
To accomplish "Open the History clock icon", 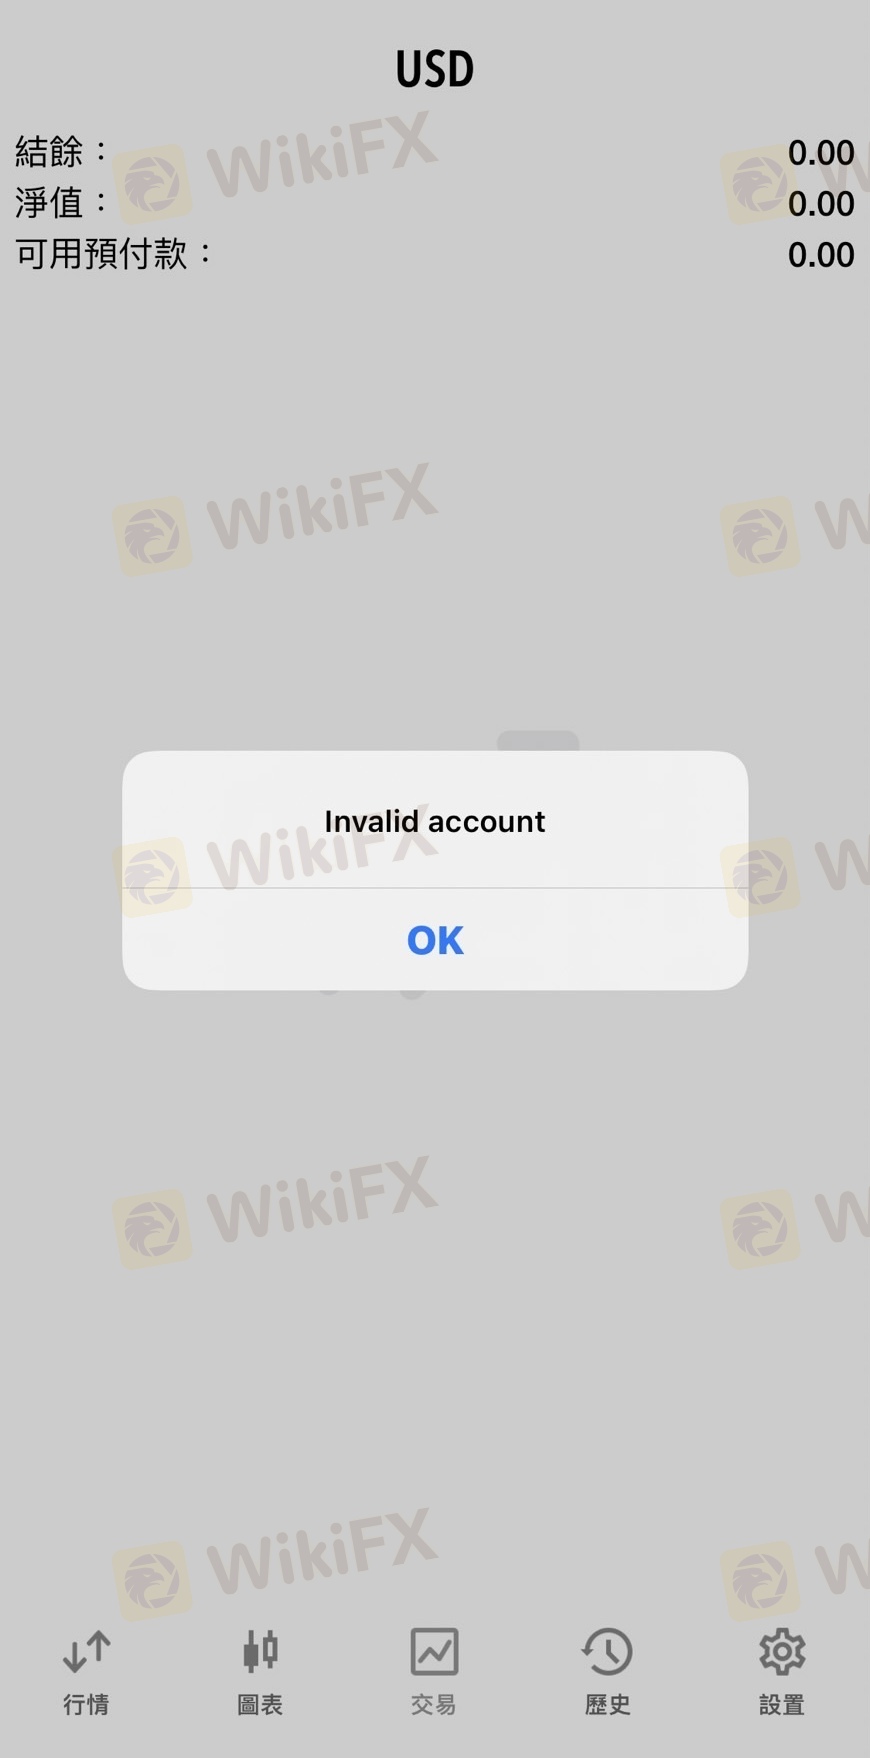I will pos(607,1651).
